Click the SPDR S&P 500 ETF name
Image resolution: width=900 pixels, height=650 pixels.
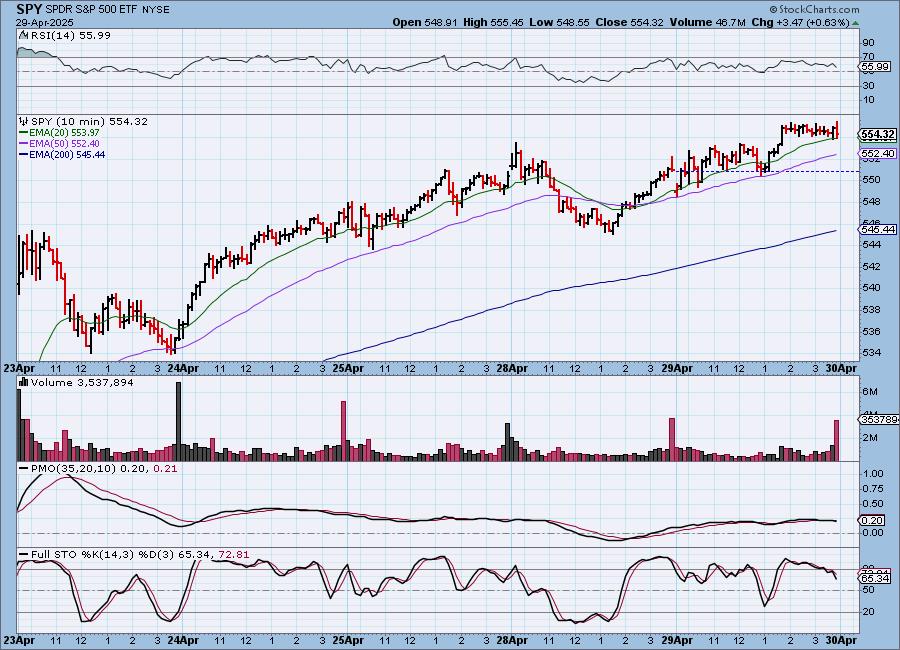click(x=91, y=10)
